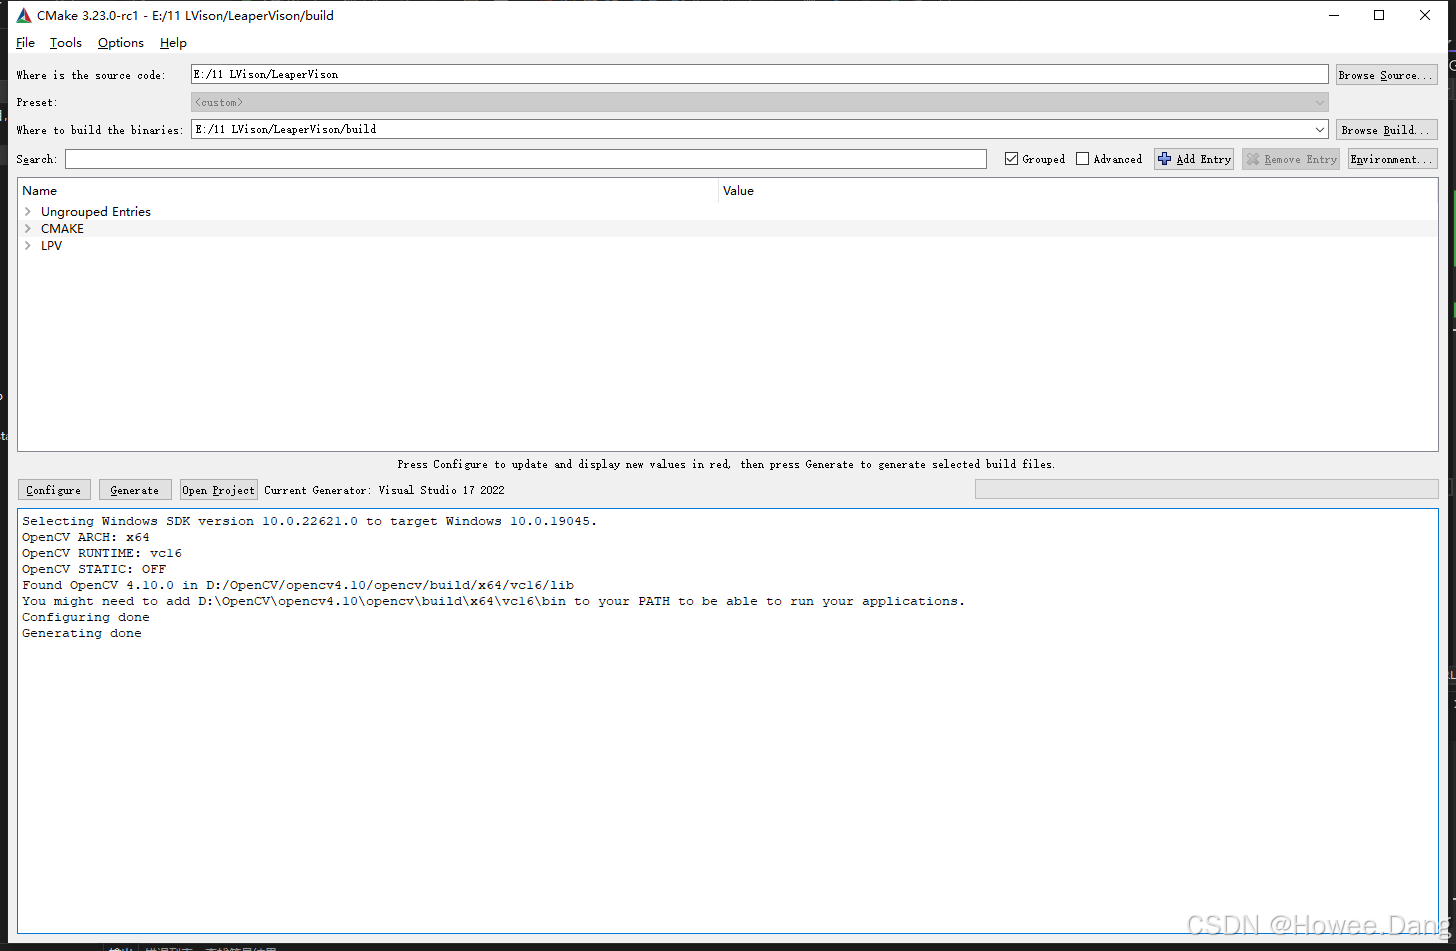The height and width of the screenshot is (951, 1456).
Task: Open the File menu
Action: click(x=25, y=43)
